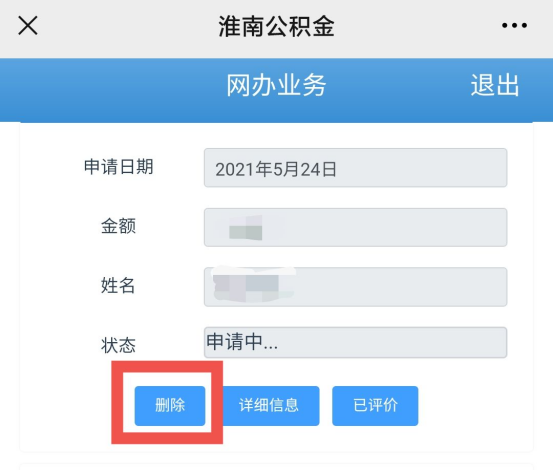Select the 状态 field showing 申请中...
Screen dimensions: 553x470
click(356, 342)
